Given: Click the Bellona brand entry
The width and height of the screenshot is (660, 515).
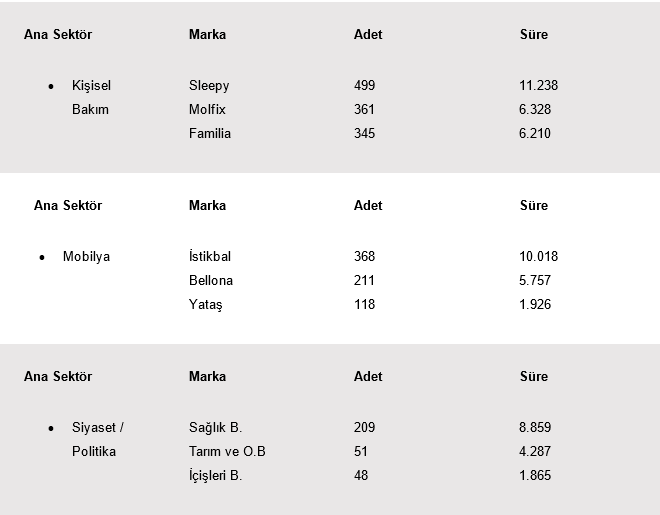Looking at the screenshot, I should click(211, 280).
